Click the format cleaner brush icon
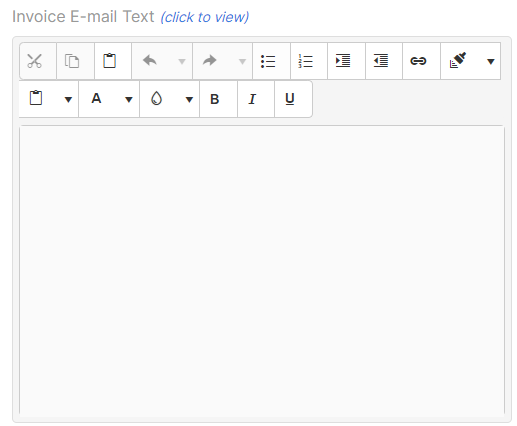This screenshot has width=517, height=426. (x=458, y=61)
